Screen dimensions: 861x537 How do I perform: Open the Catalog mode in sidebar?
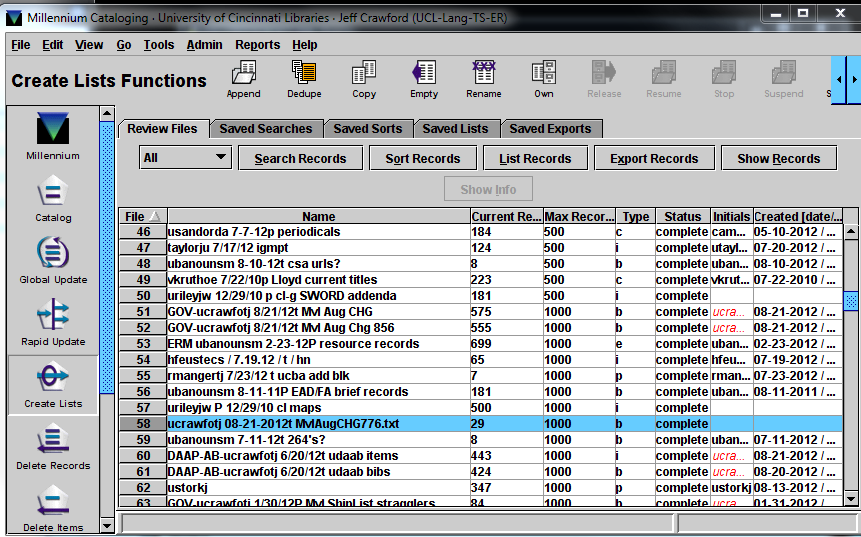point(53,197)
